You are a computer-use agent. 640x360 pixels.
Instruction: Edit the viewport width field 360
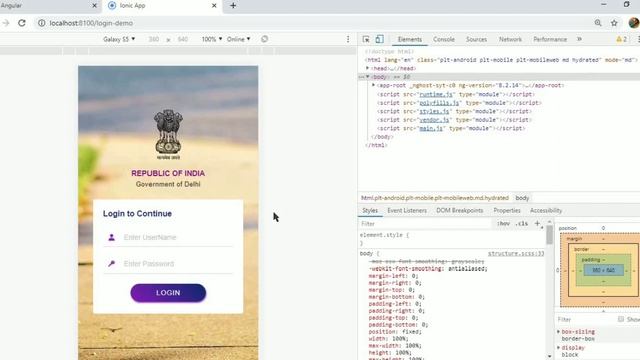tap(154, 39)
